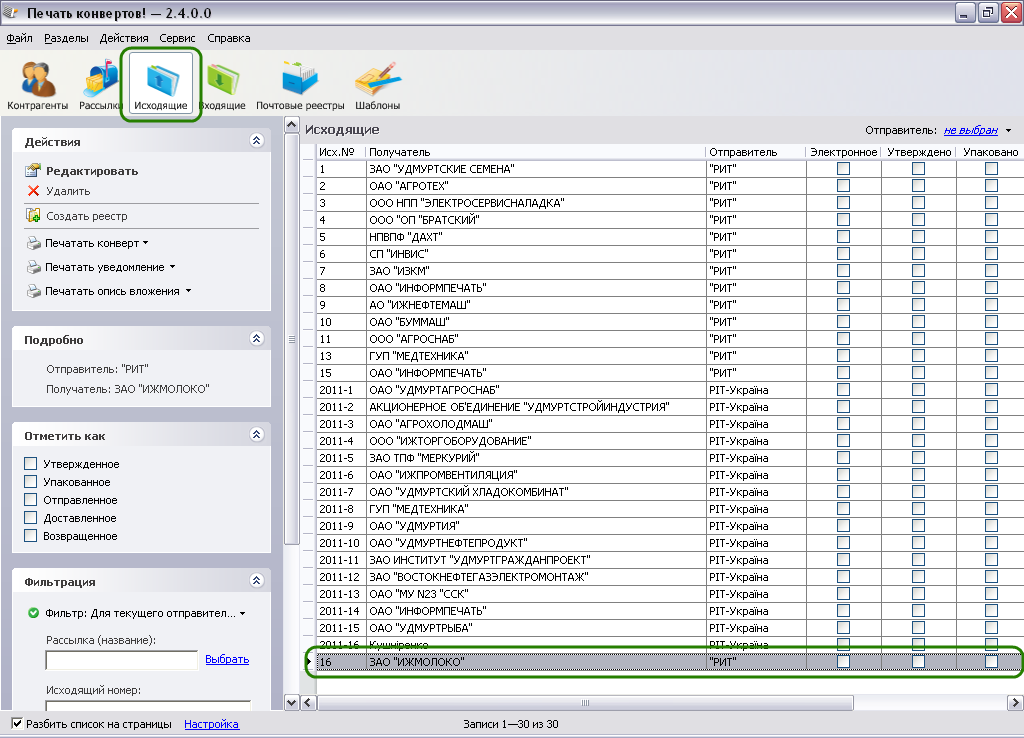Check the Утвержденное checkbox
The width and height of the screenshot is (1024, 738).
click(x=31, y=464)
